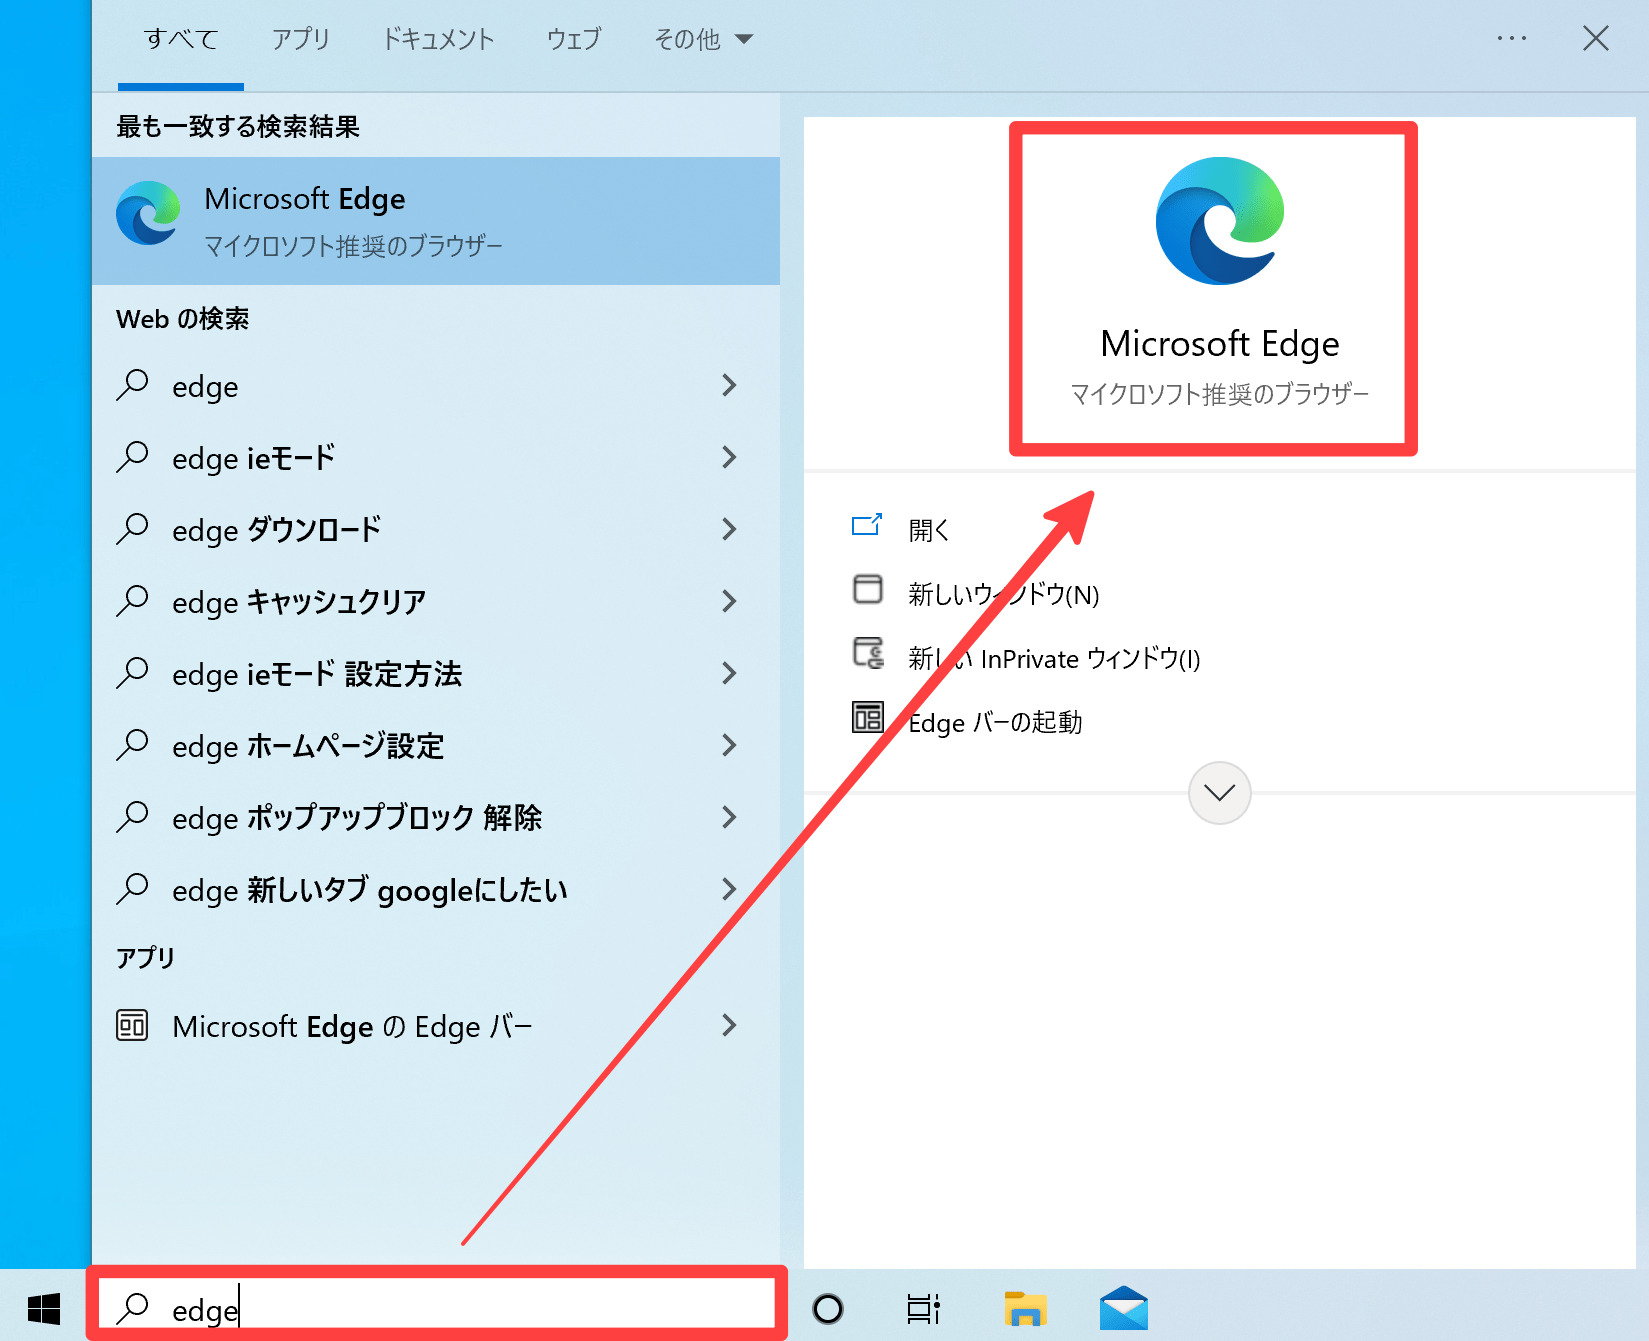This screenshot has height=1341, width=1649.
Task: Open Task View on taskbar
Action: (x=923, y=1308)
